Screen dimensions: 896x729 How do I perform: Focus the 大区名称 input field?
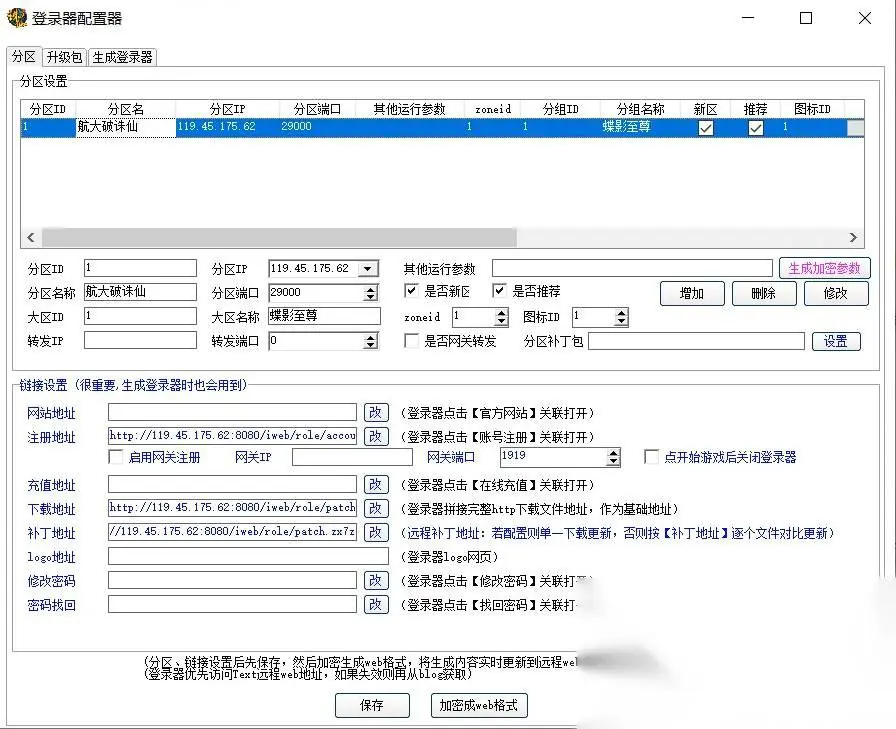324,316
